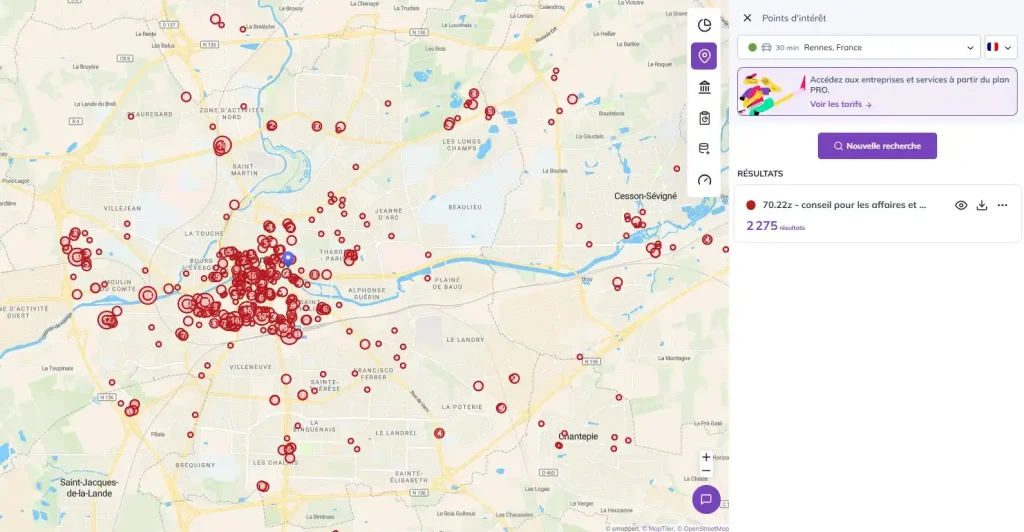Open the speedometer gauge icon panel
This screenshot has width=1024, height=532.
coord(704,180)
